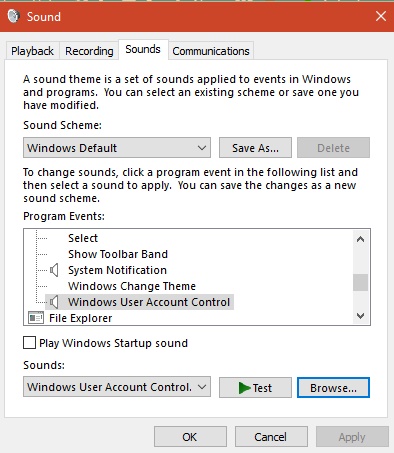Image resolution: width=394 pixels, height=453 pixels.
Task: Click speaker icon beside System Notification
Action: 54,270
